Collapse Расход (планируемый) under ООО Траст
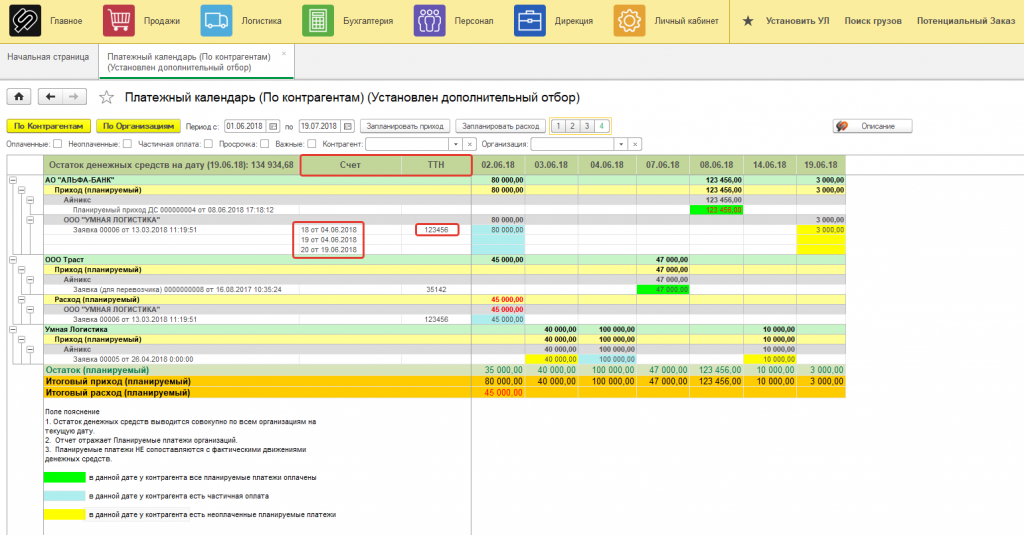The image size is (1024, 535). click(x=22, y=300)
